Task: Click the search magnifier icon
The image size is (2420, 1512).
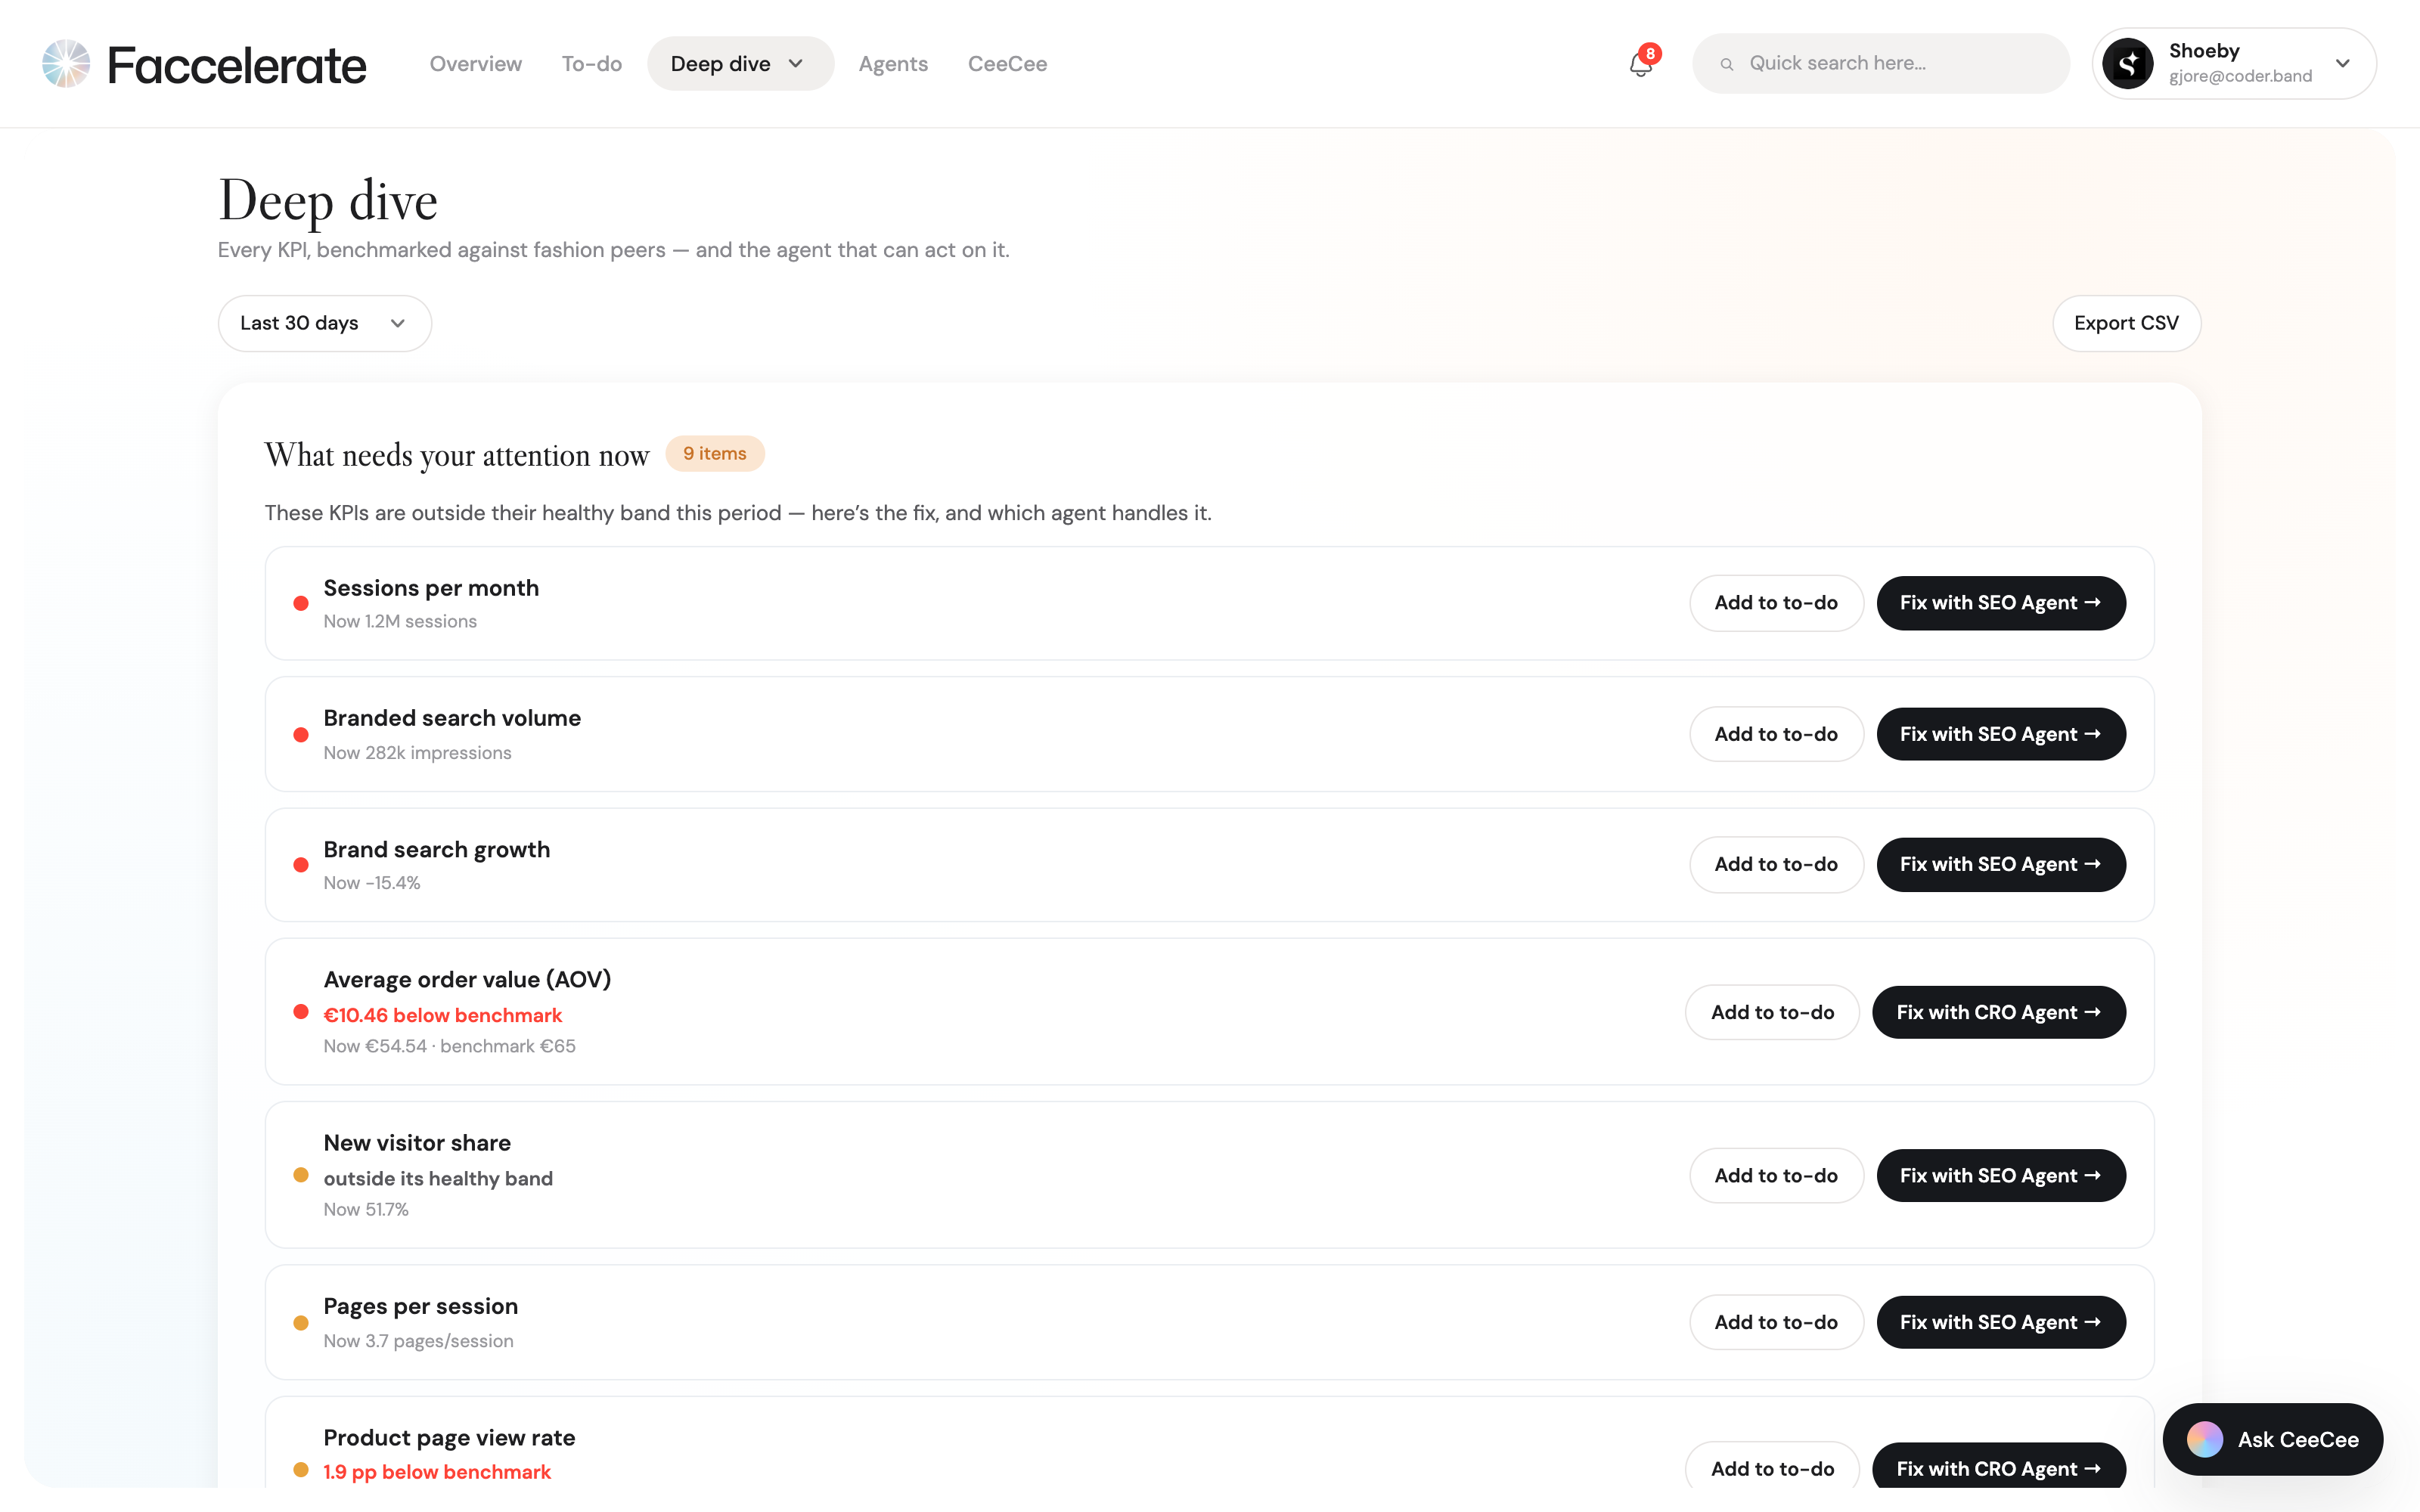Action: tap(1726, 64)
